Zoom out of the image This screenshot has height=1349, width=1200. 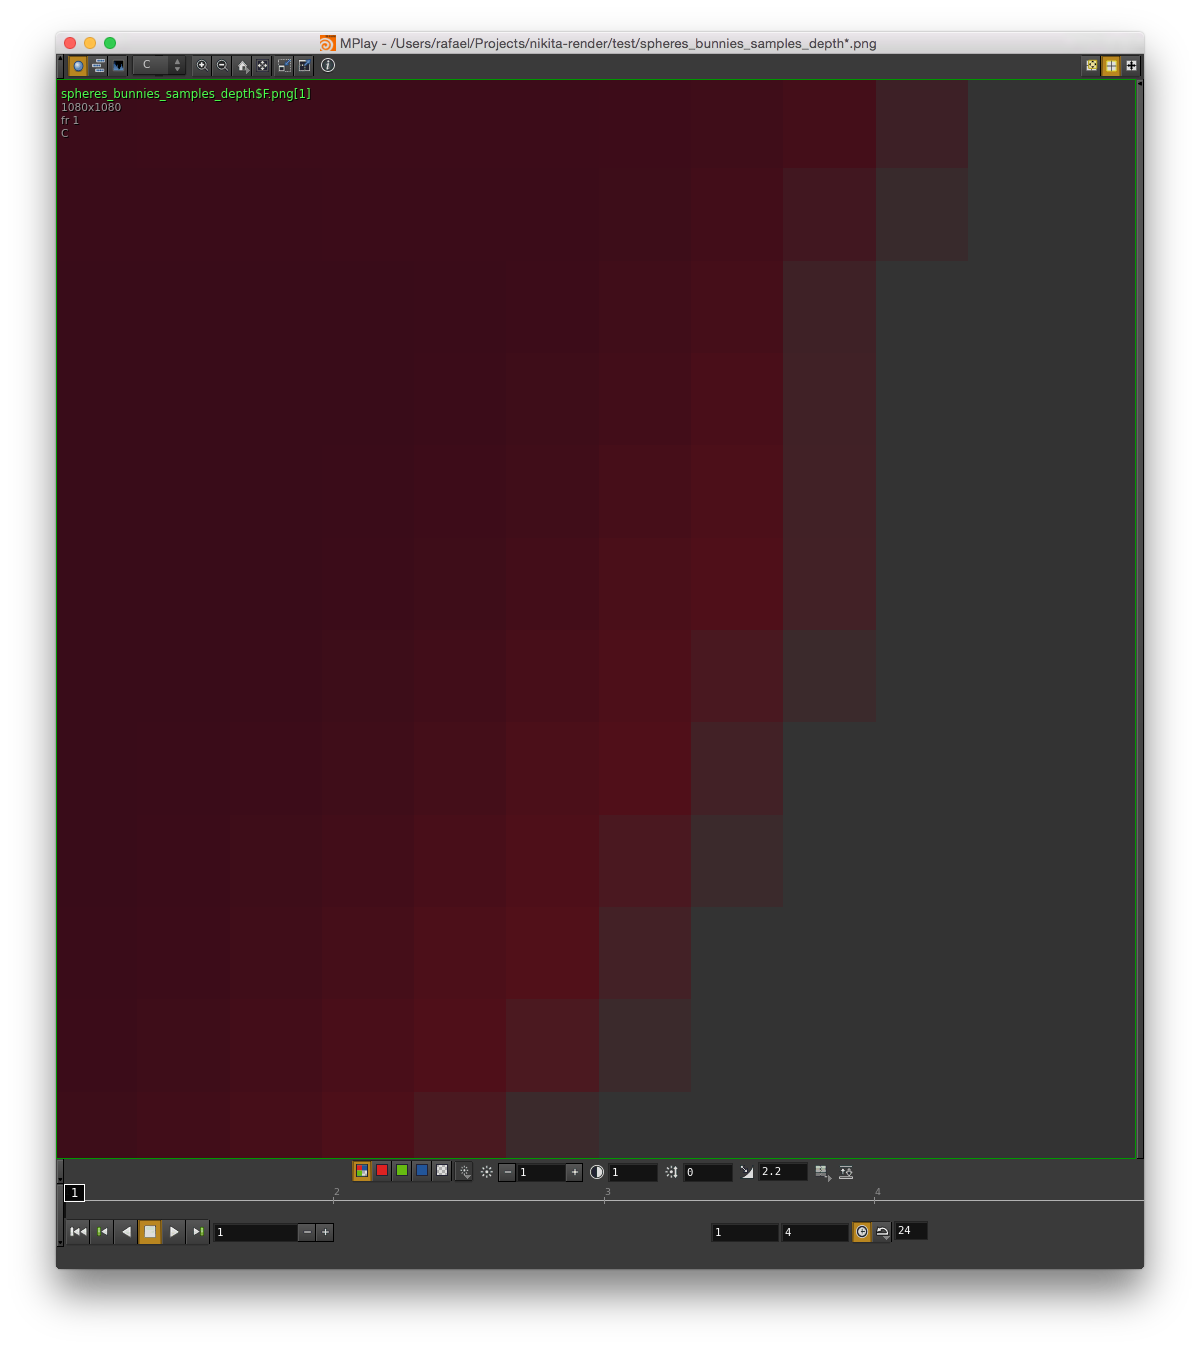tap(222, 66)
